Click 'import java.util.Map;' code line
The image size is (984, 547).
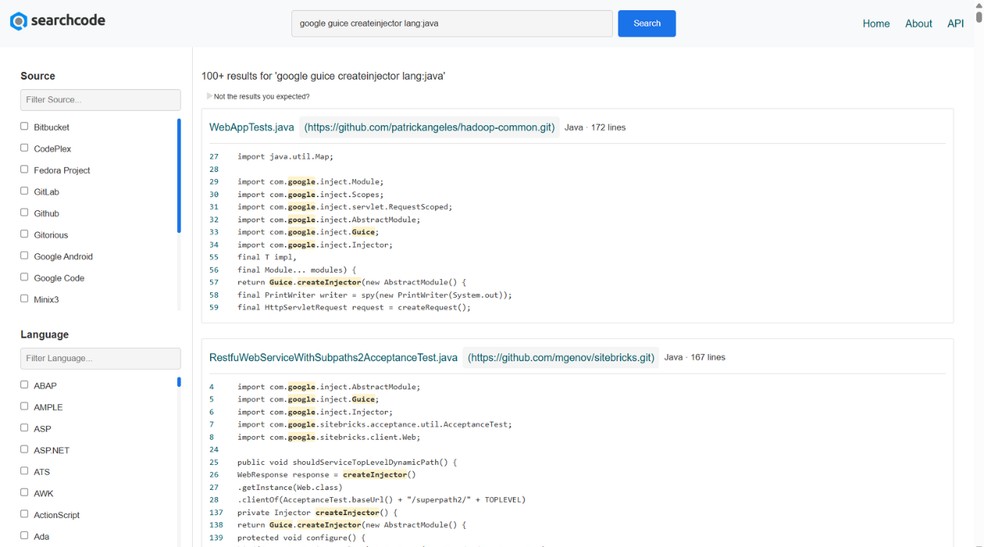click(285, 157)
